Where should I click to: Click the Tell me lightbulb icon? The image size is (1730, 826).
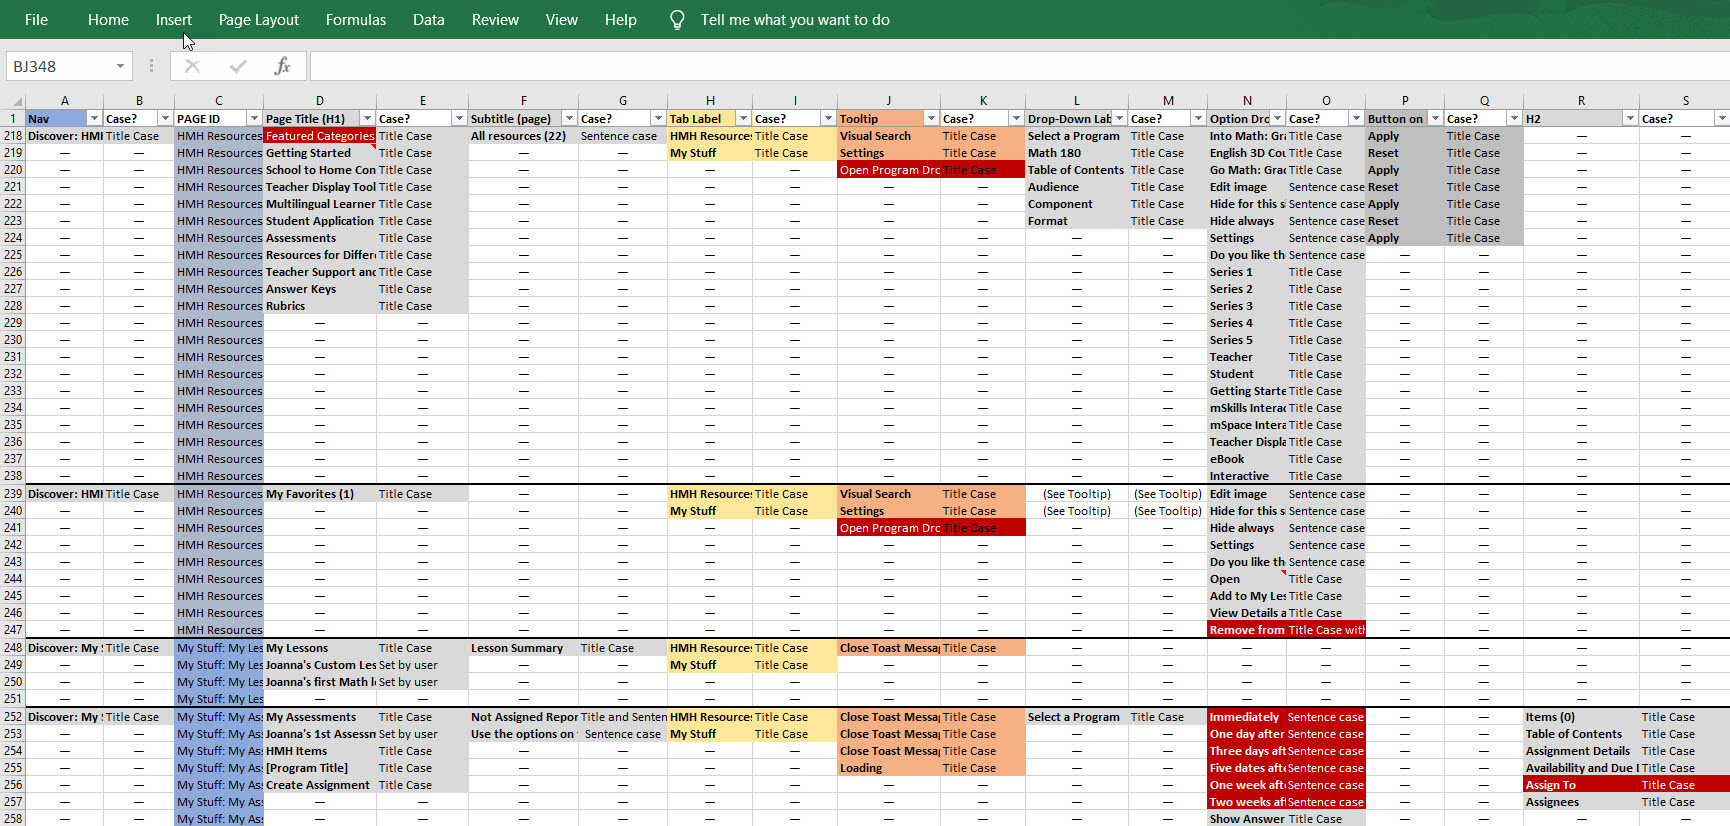[677, 20]
